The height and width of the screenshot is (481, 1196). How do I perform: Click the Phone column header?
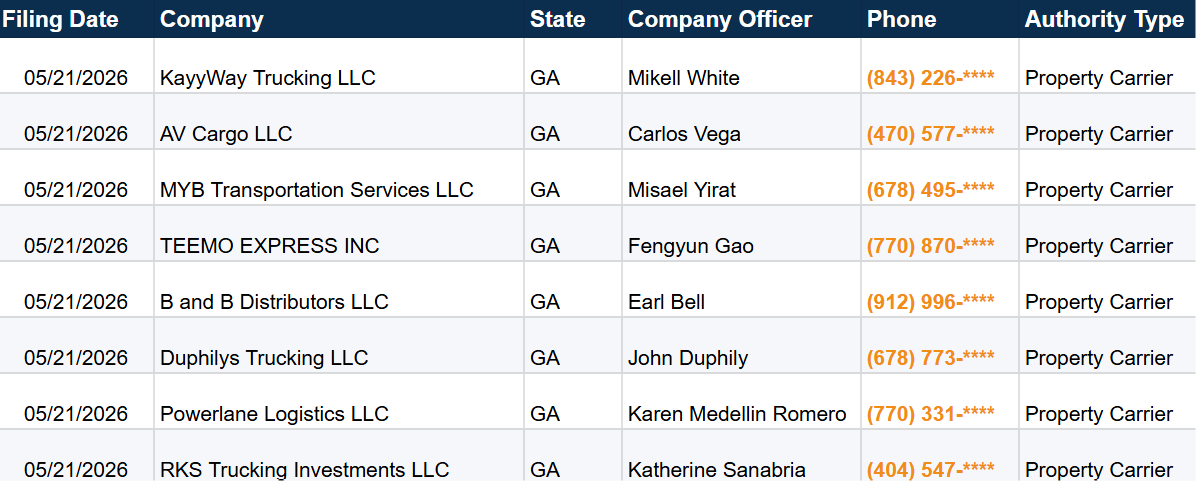(x=902, y=20)
